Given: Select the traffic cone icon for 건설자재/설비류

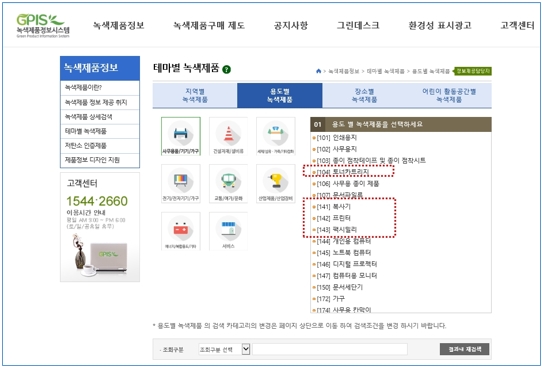Looking at the screenshot, I should pyautogui.click(x=228, y=136).
